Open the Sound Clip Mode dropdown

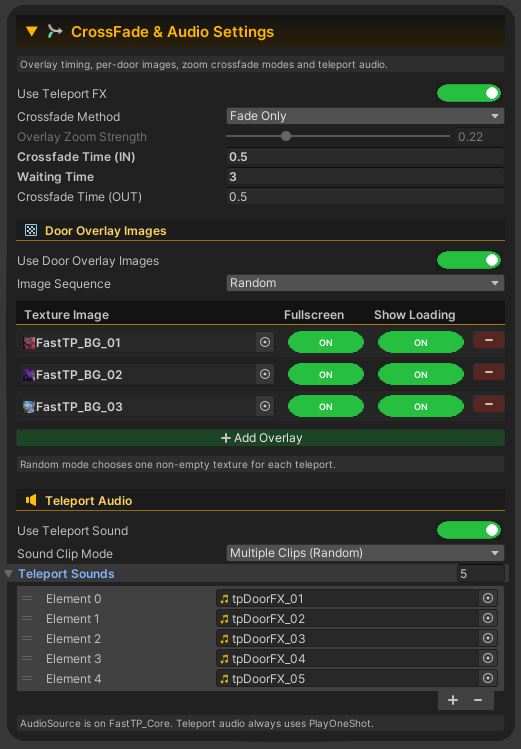pyautogui.click(x=365, y=553)
